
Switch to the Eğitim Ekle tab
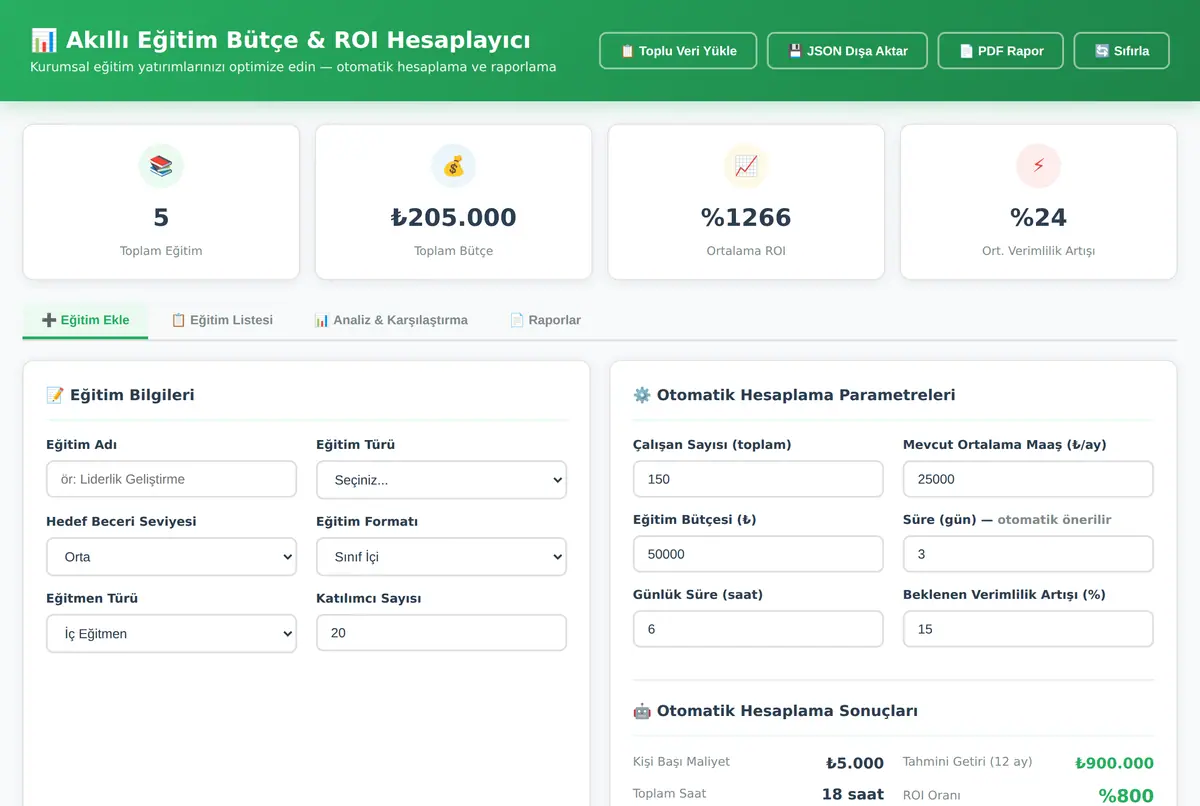85,320
